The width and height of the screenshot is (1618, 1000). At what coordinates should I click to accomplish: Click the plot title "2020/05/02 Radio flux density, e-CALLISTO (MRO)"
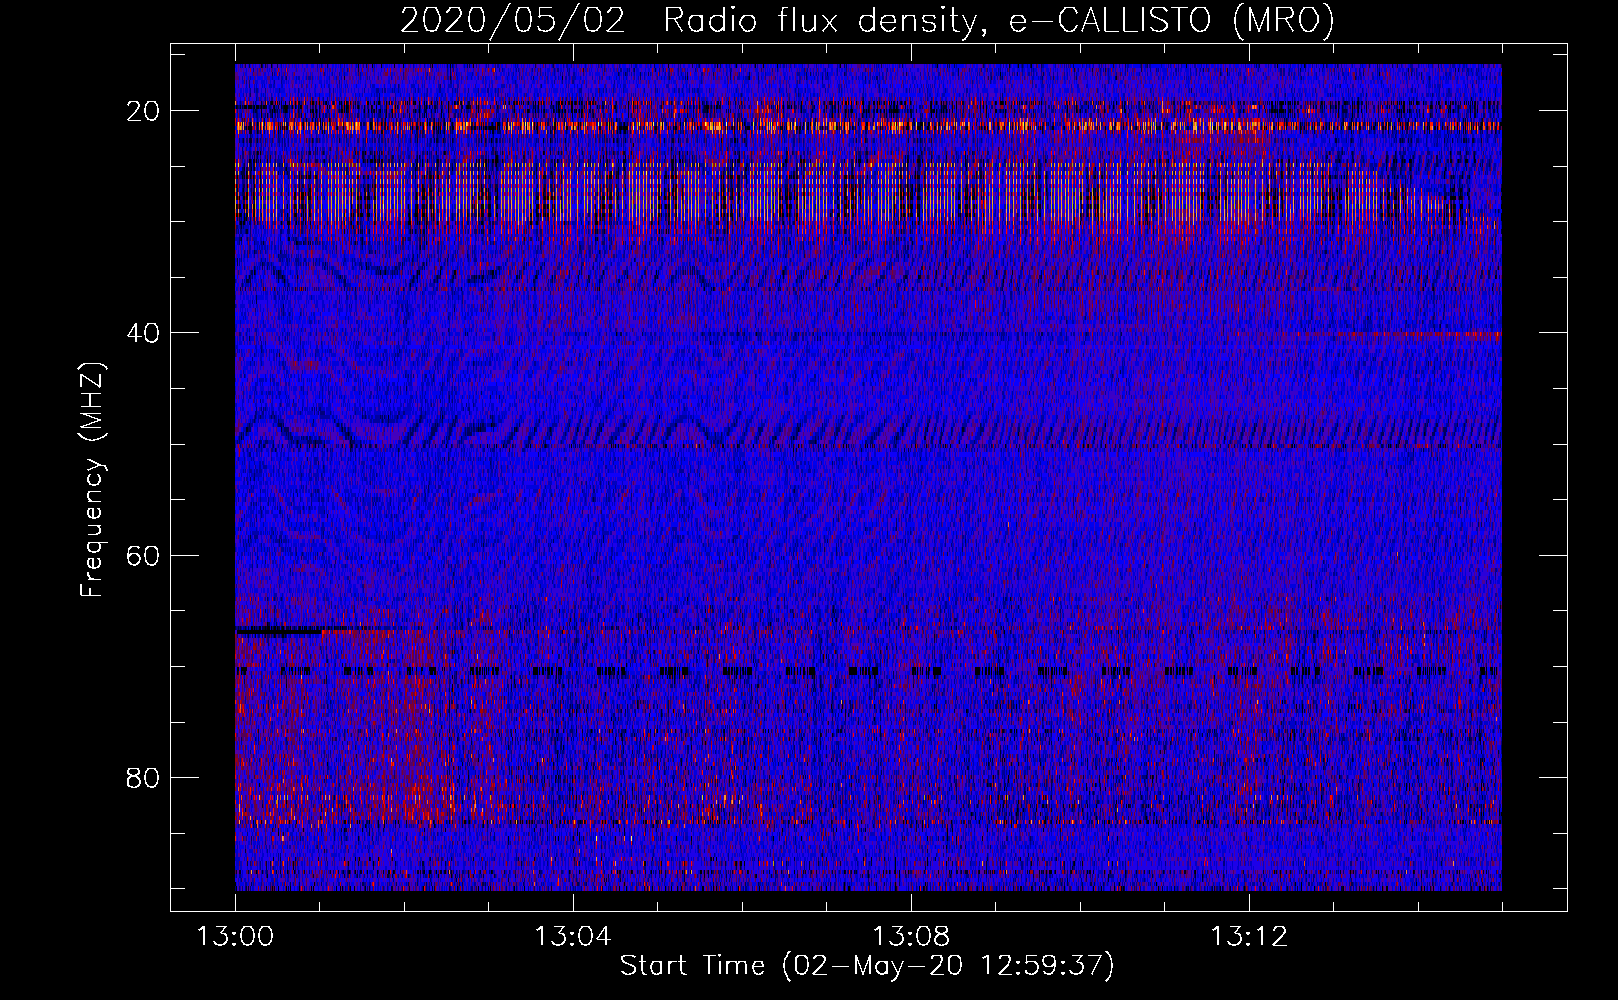tap(867, 21)
